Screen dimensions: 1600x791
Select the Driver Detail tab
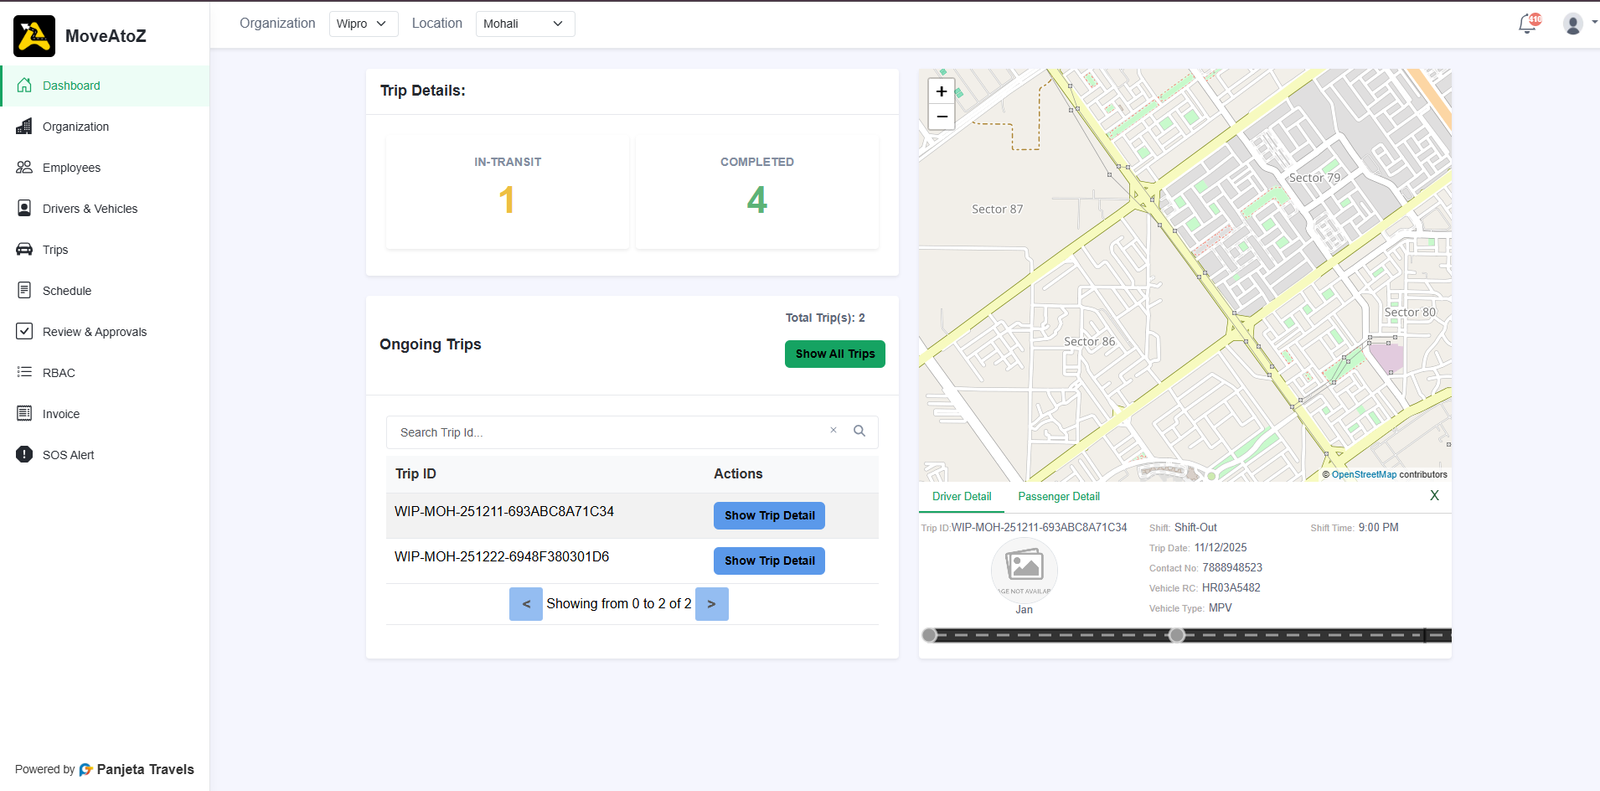(x=961, y=497)
